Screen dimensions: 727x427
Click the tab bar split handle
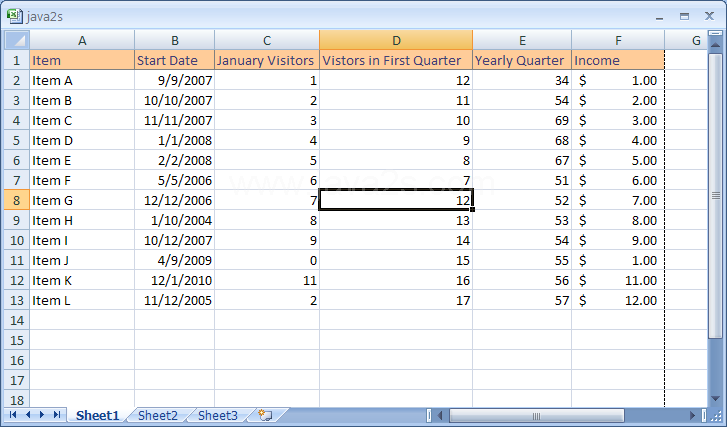(x=429, y=415)
